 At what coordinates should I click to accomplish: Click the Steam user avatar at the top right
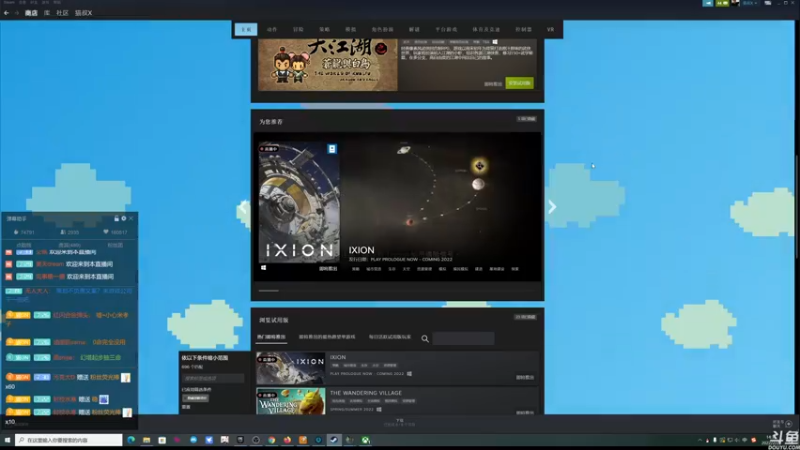(x=735, y=3)
